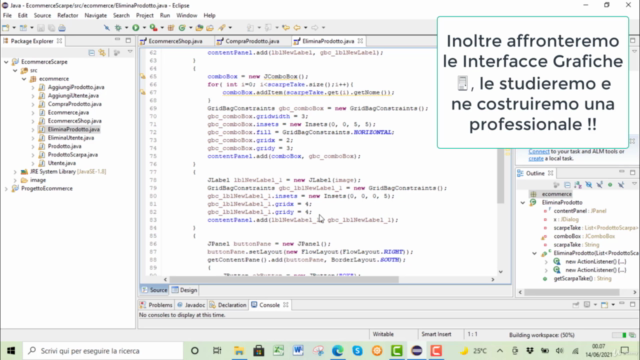The width and height of the screenshot is (640, 360).
Task: Open the Refactor menu
Action: (x=67, y=16)
